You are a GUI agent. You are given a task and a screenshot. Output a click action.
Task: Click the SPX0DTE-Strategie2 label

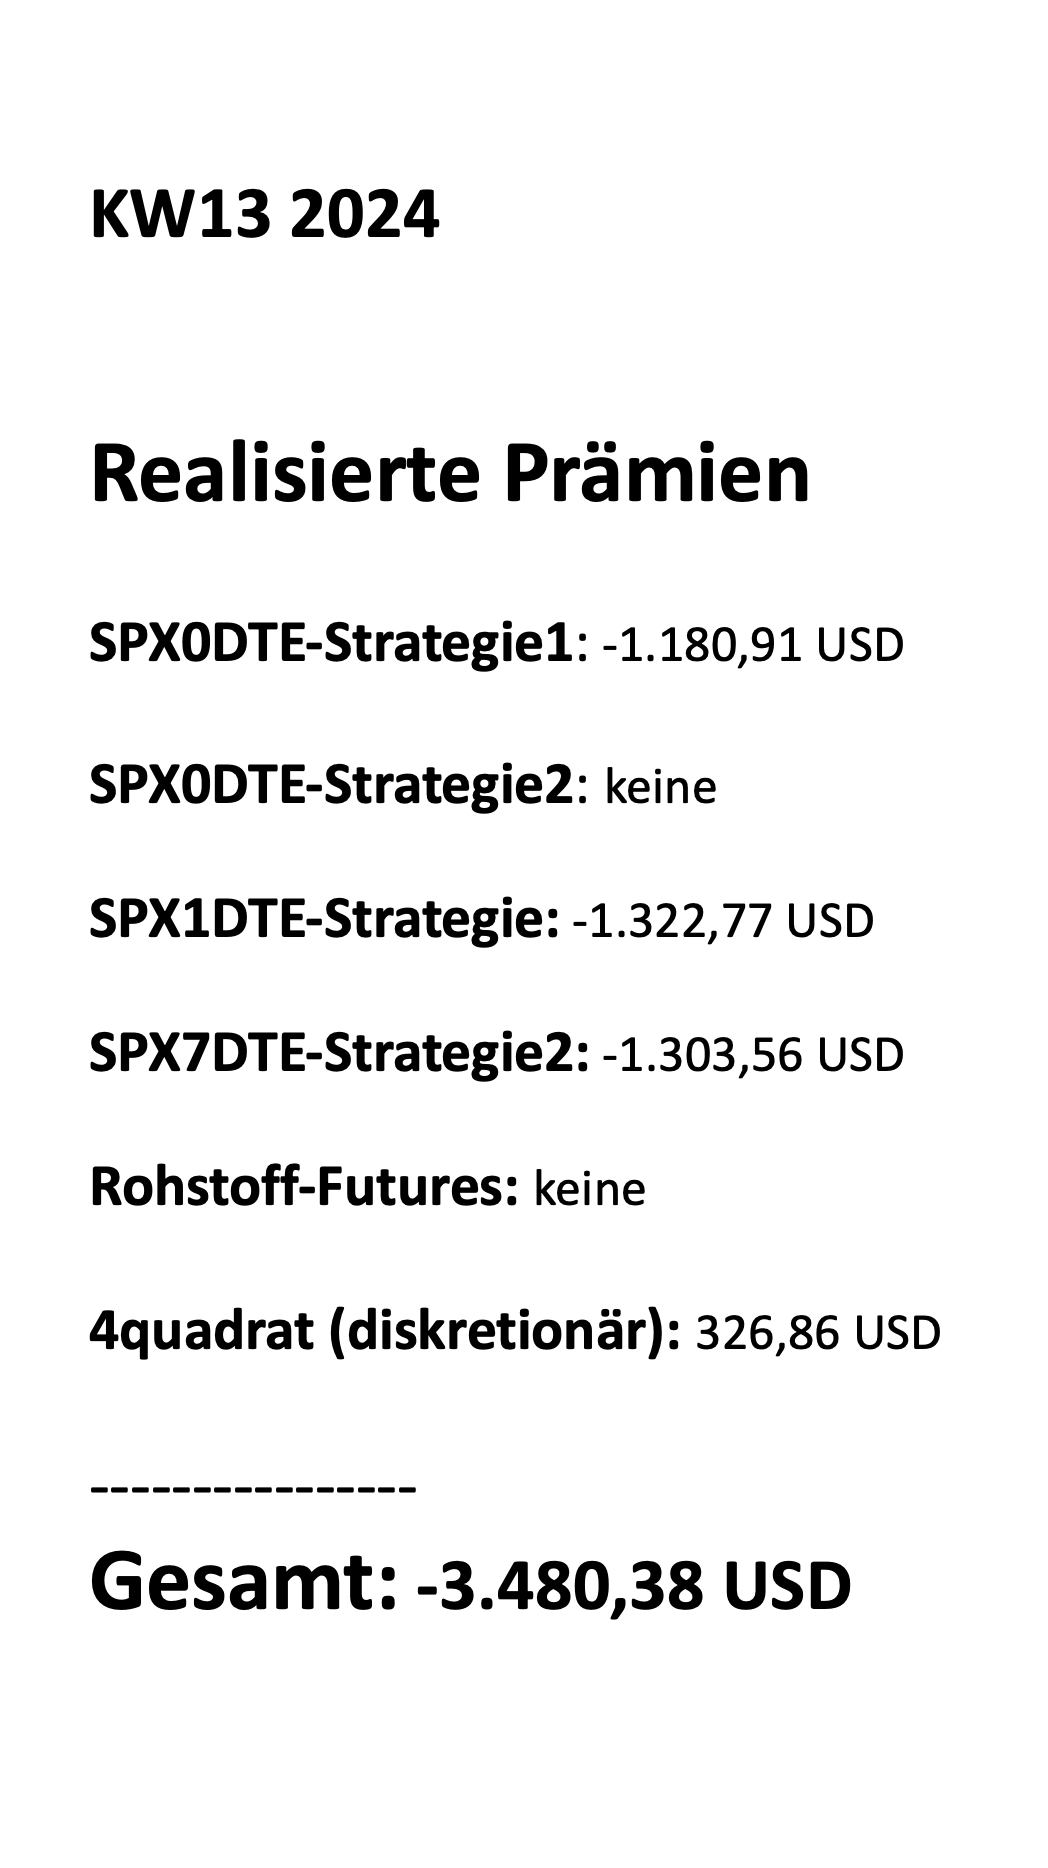(x=332, y=785)
